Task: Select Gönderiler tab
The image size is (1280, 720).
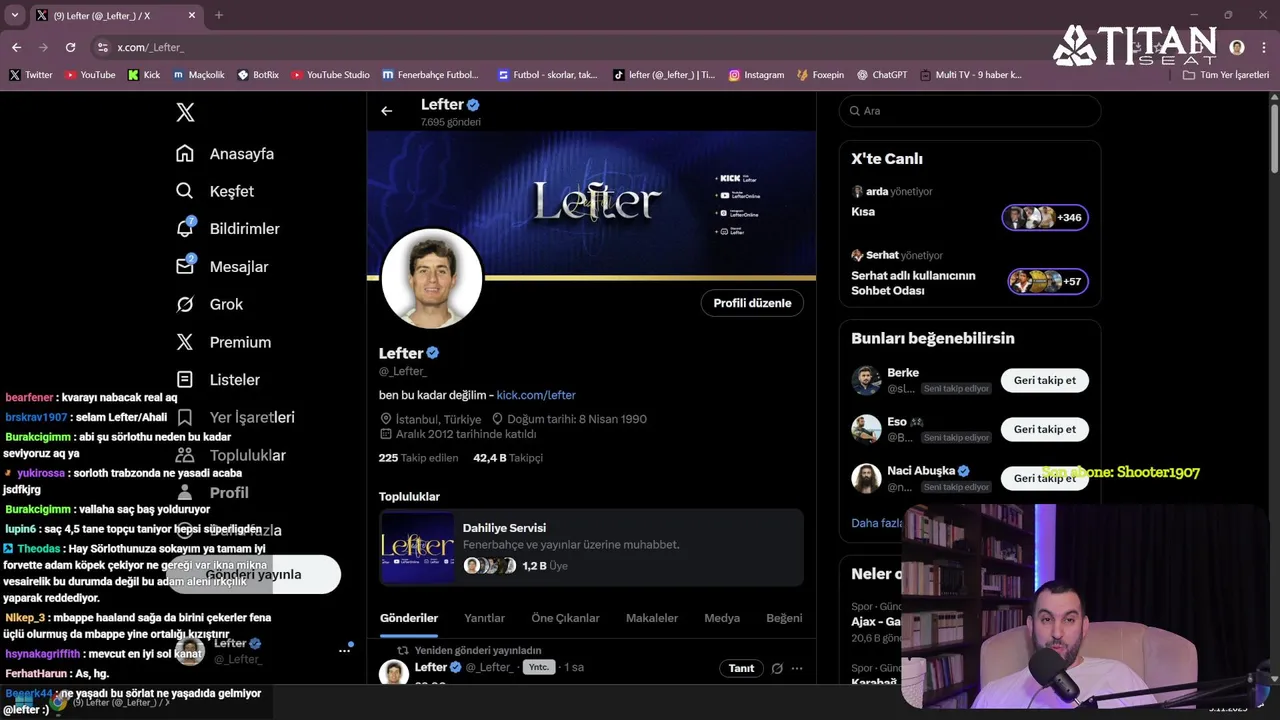Action: coord(409,618)
